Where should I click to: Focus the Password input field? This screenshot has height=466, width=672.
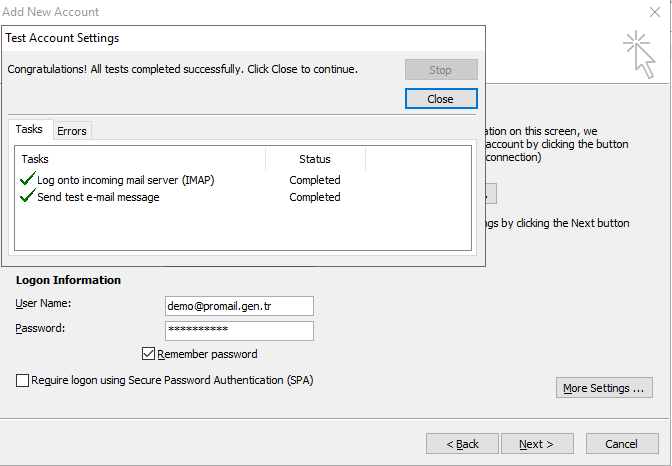click(239, 331)
